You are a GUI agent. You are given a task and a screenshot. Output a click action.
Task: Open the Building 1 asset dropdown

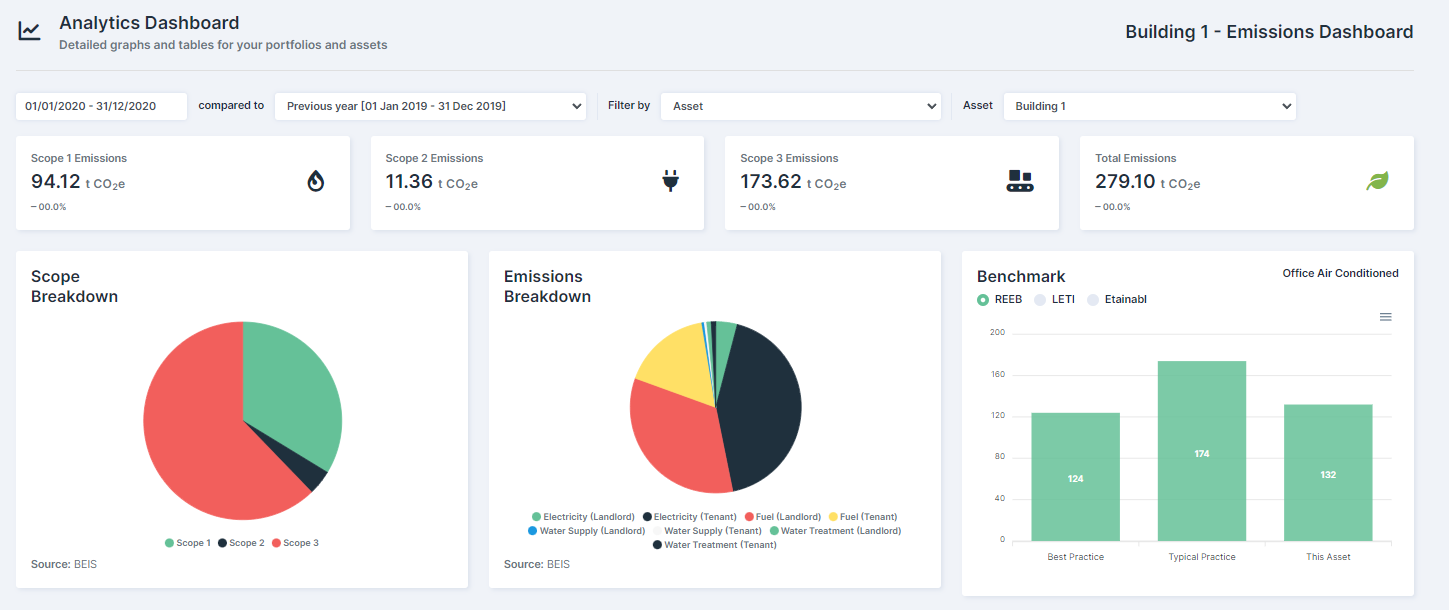1150,106
